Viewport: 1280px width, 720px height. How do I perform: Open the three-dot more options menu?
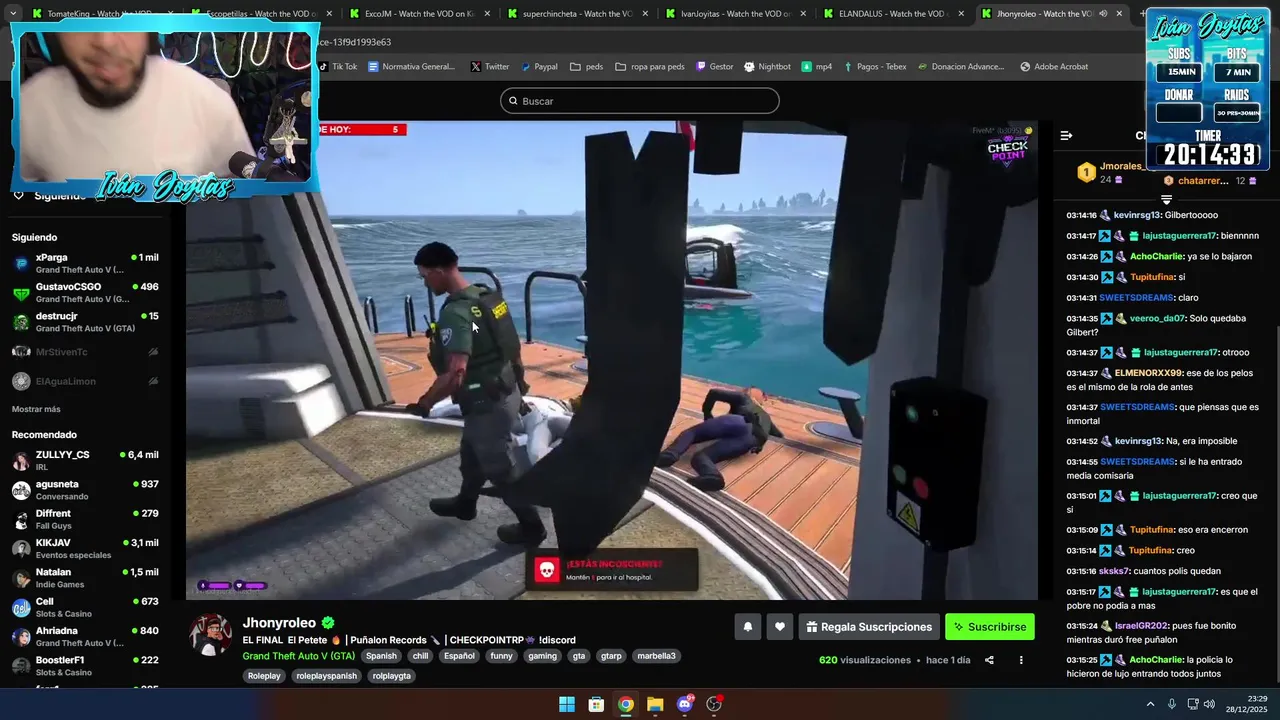(x=1021, y=660)
